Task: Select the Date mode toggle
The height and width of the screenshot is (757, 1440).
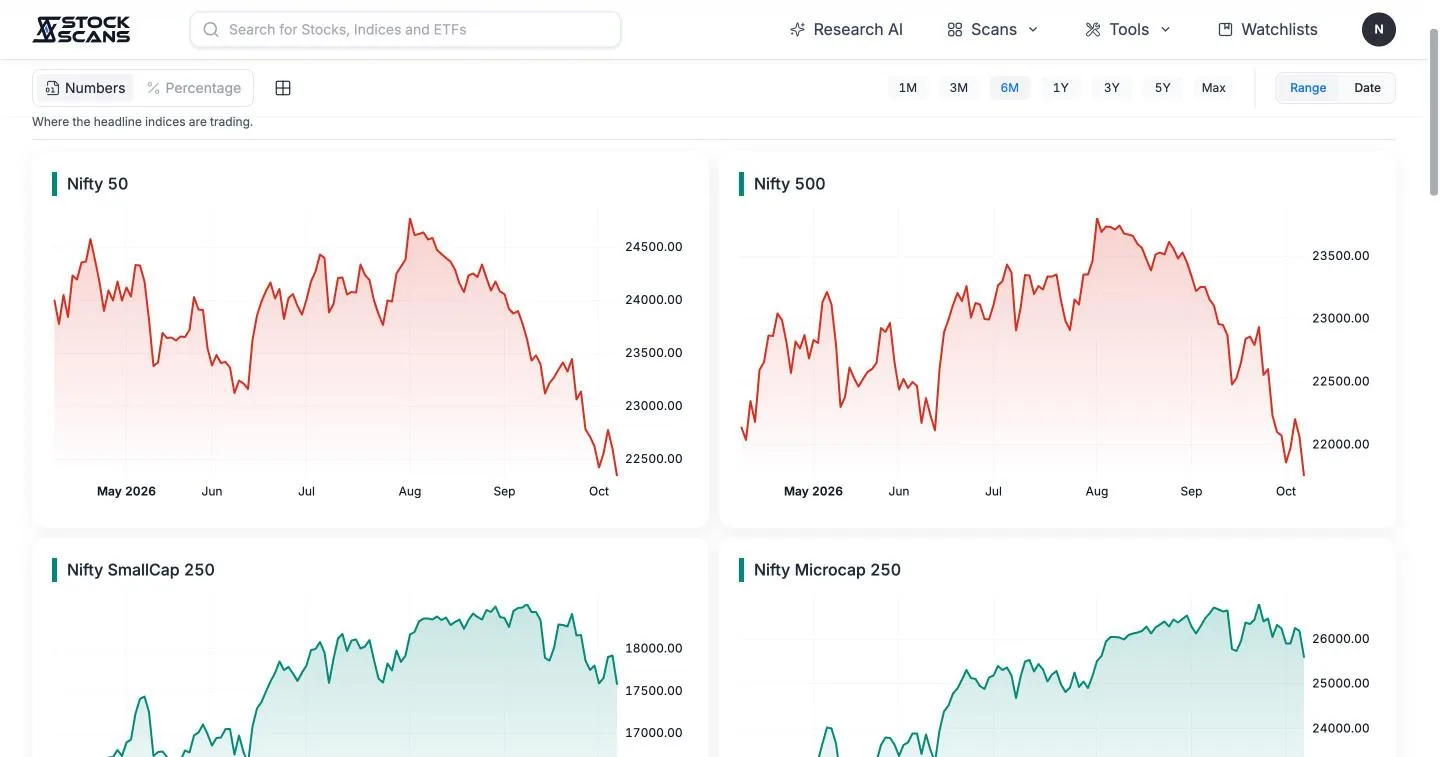Action: (1367, 88)
